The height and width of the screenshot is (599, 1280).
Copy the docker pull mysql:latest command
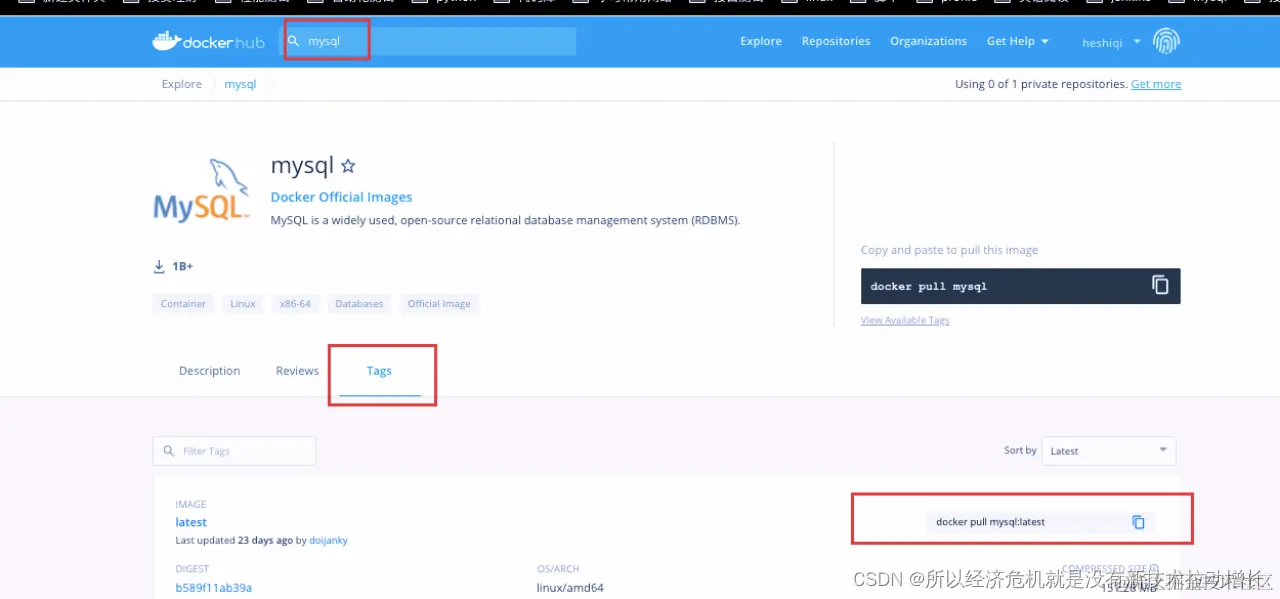pyautogui.click(x=1138, y=522)
